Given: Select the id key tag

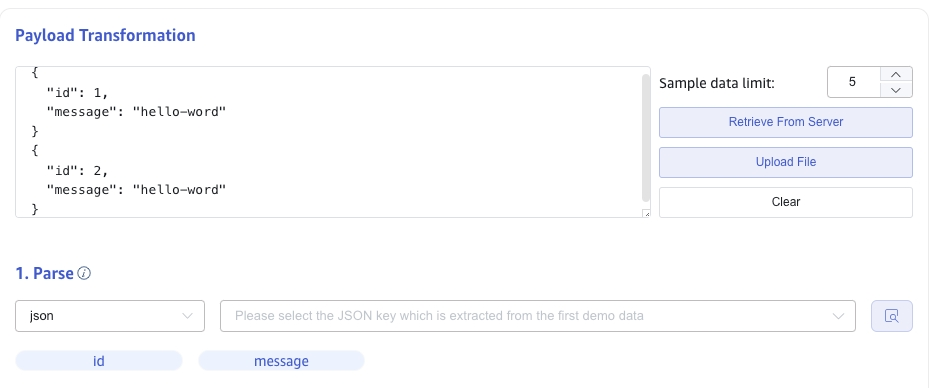Looking at the screenshot, I should point(98,361).
